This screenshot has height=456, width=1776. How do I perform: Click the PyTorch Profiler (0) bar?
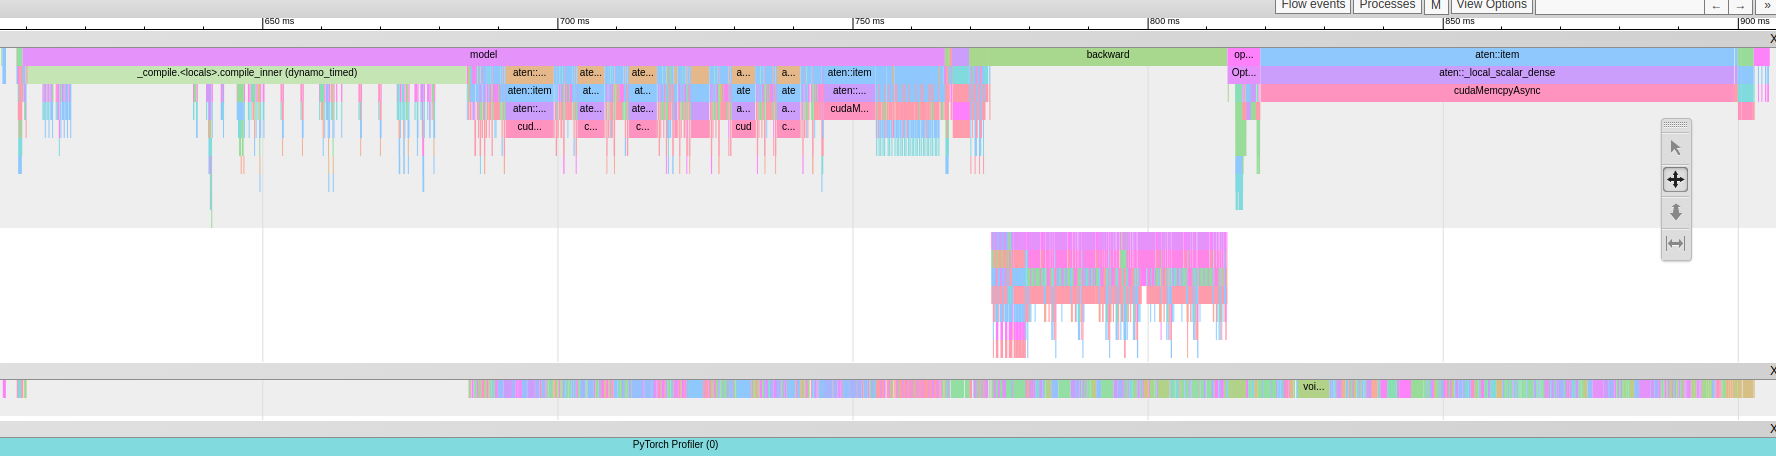coord(675,445)
